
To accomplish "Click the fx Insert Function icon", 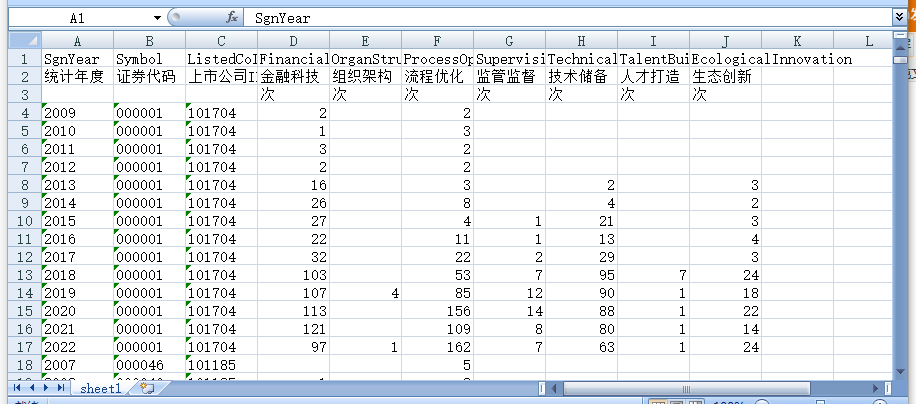I will coord(232,18).
